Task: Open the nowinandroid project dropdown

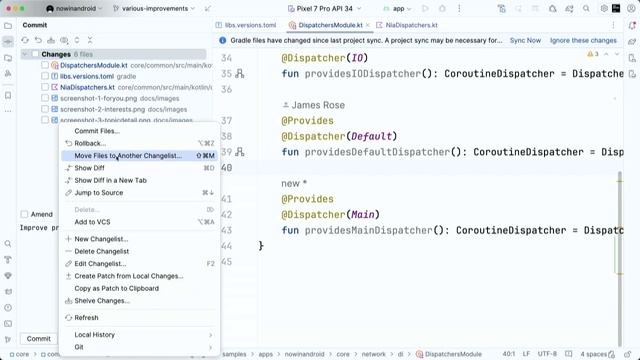Action: point(74,9)
